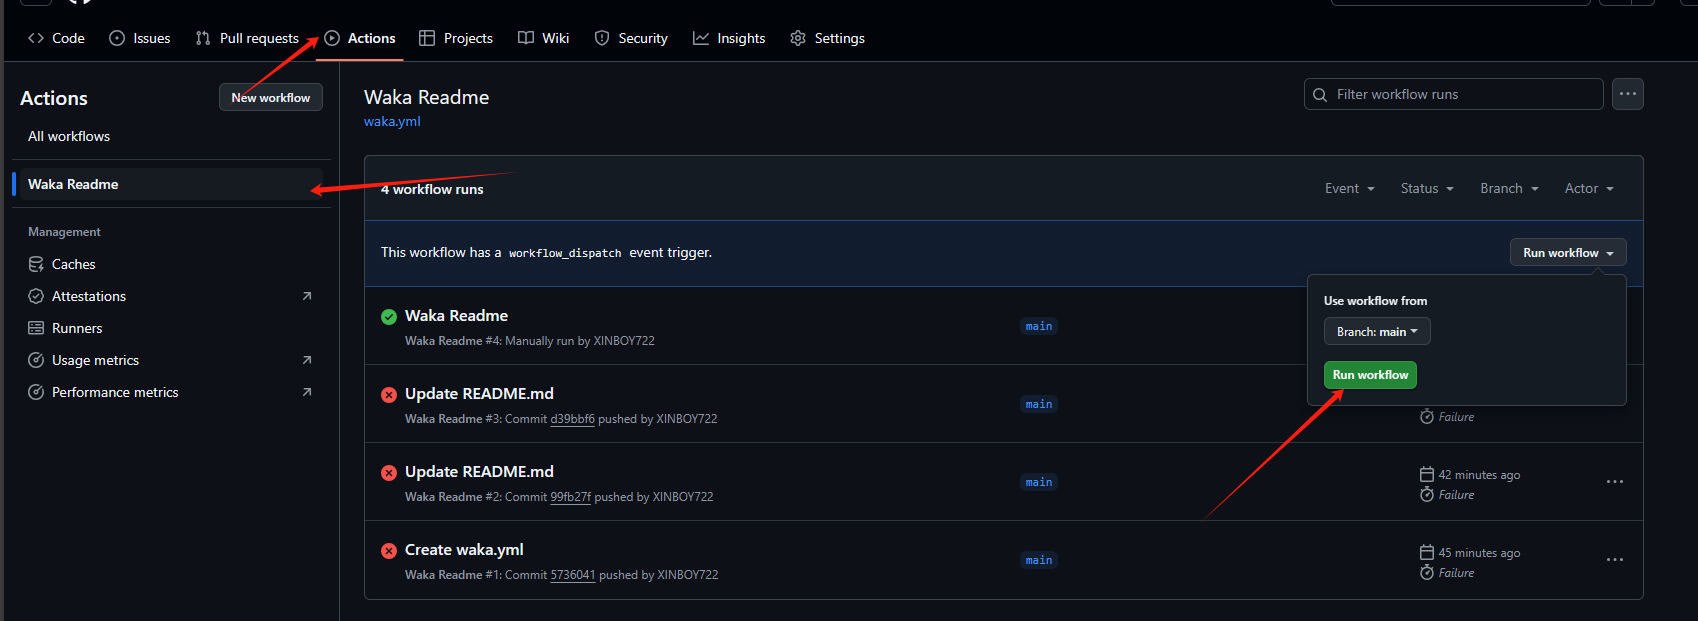Click the success check icon on run #4
The image size is (1698, 621).
389,317
